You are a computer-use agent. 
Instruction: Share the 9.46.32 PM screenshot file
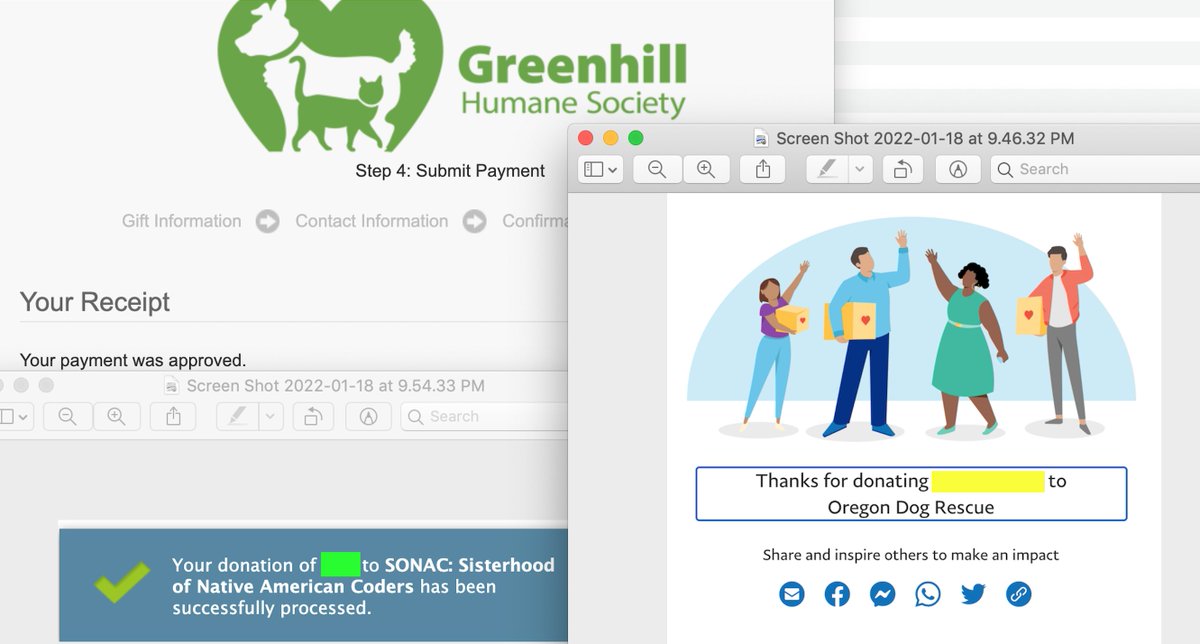click(763, 169)
